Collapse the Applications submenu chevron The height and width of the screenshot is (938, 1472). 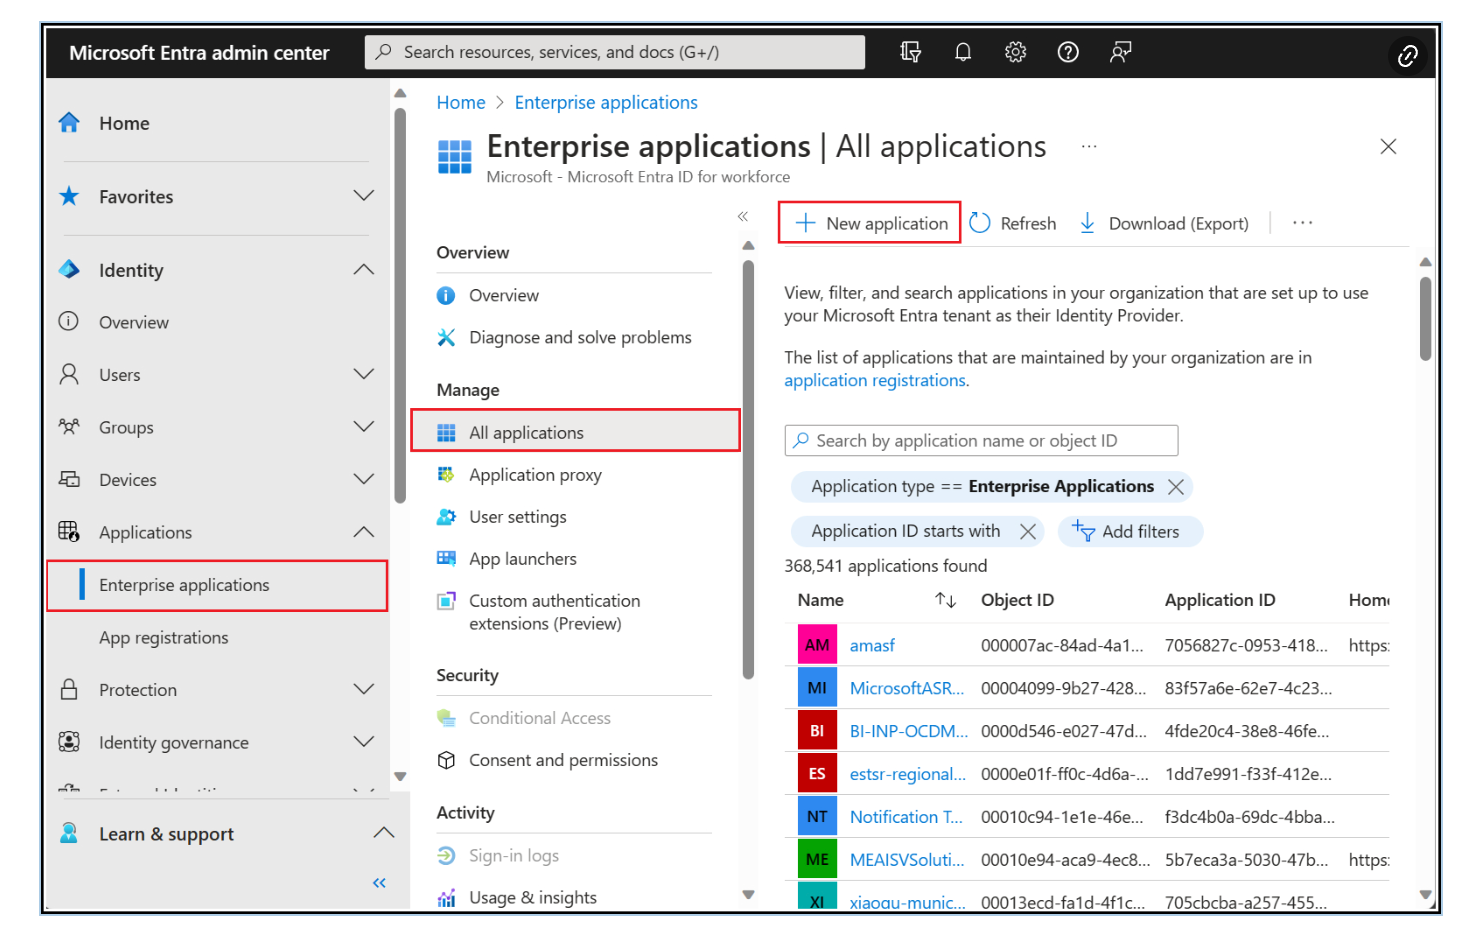[x=364, y=532]
